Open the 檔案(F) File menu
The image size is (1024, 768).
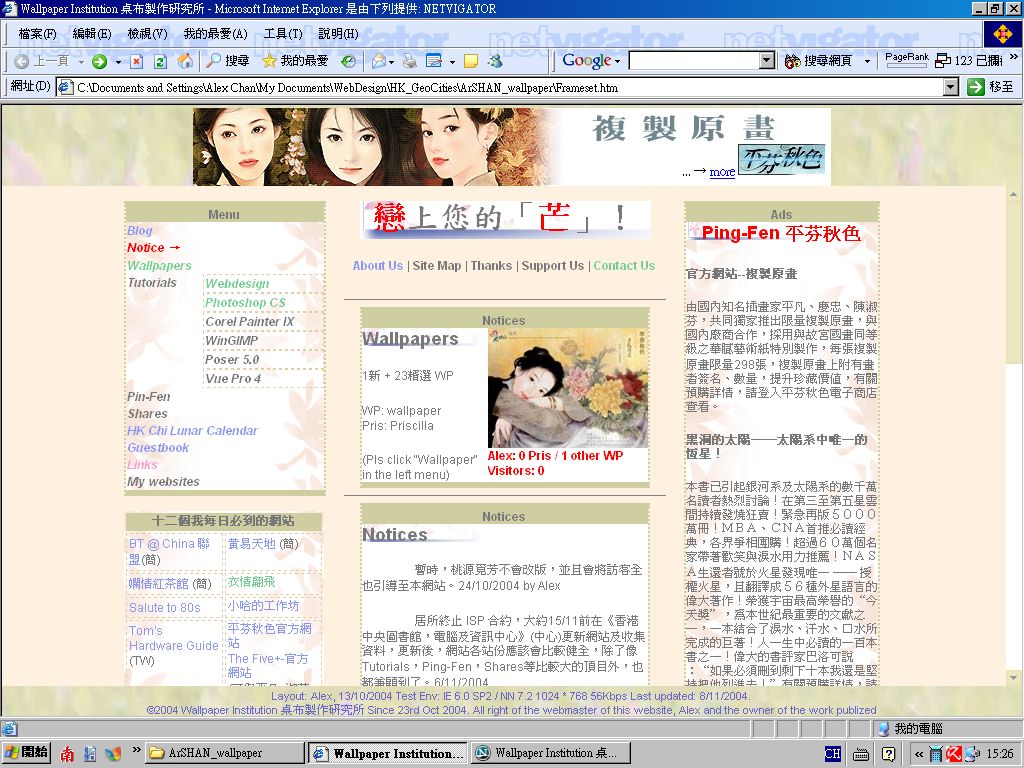point(37,34)
